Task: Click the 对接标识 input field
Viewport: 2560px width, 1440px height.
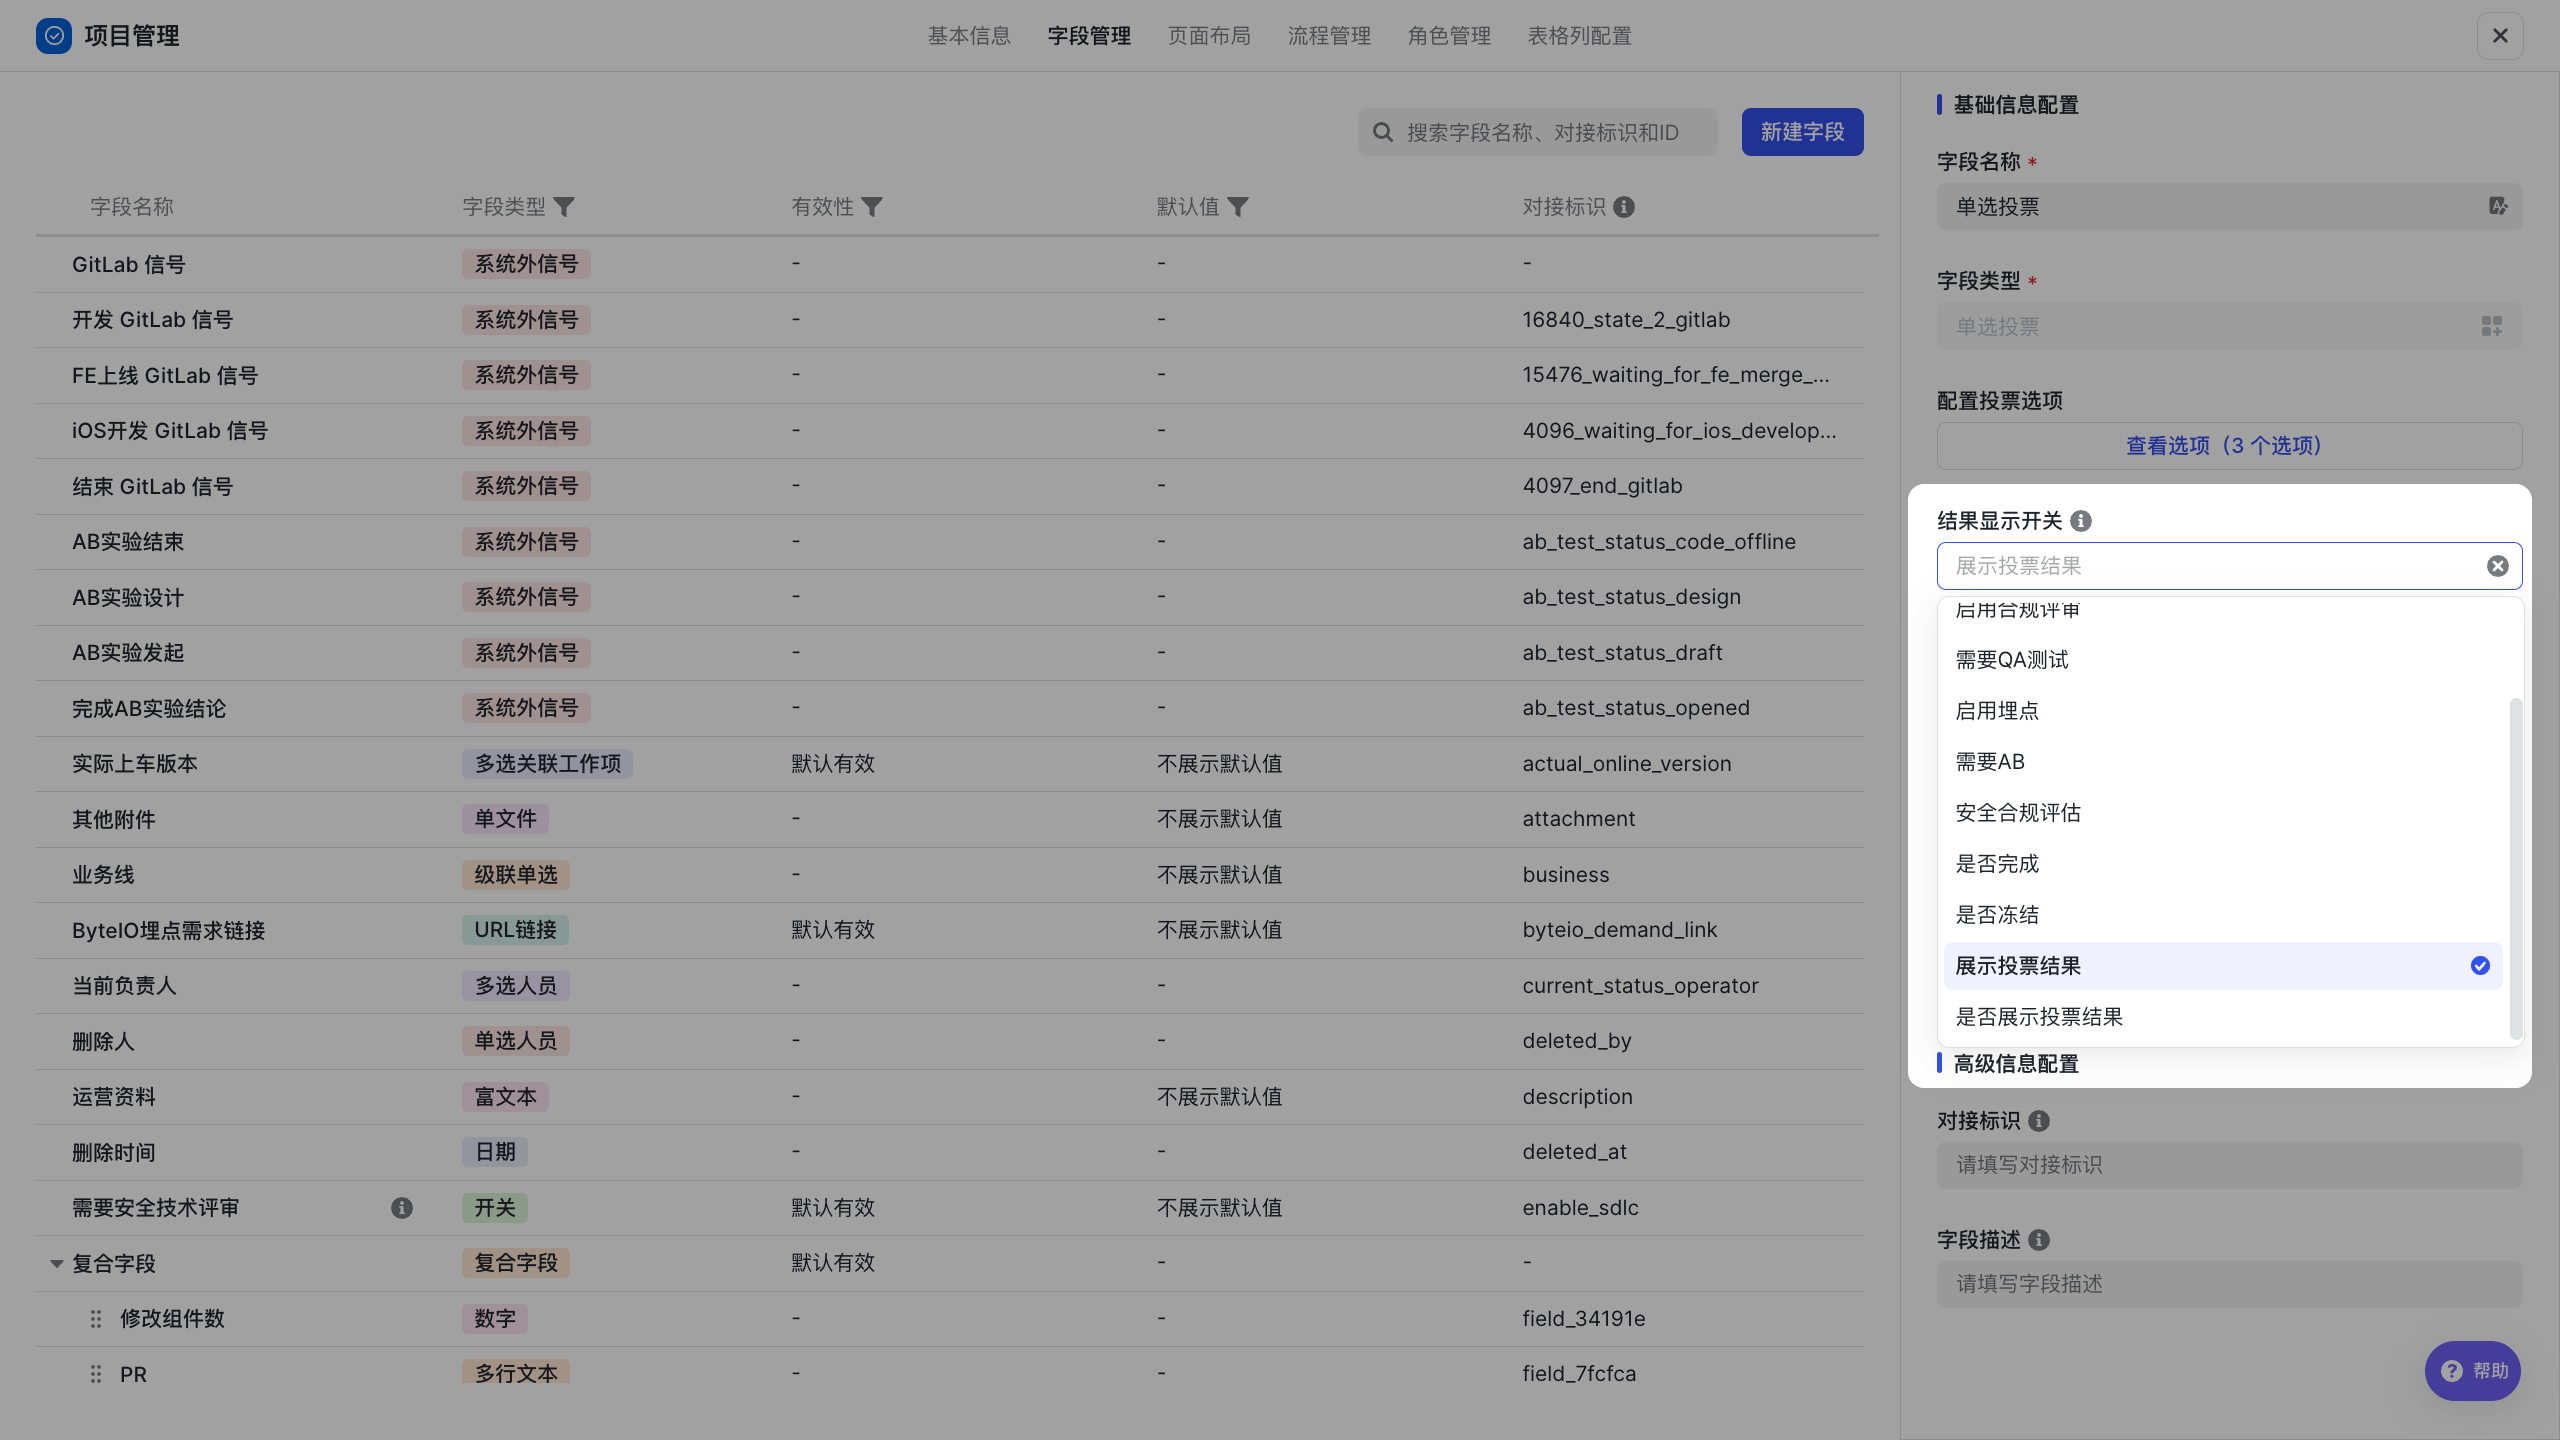Action: coord(2229,1165)
